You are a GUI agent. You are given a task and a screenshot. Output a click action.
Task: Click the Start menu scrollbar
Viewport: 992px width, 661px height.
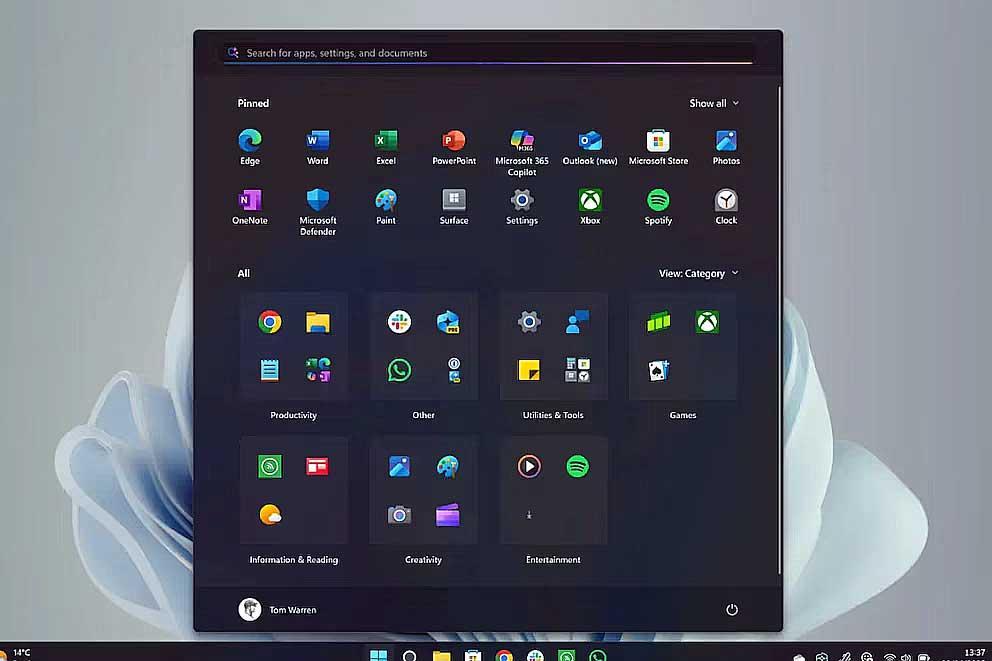(779, 330)
